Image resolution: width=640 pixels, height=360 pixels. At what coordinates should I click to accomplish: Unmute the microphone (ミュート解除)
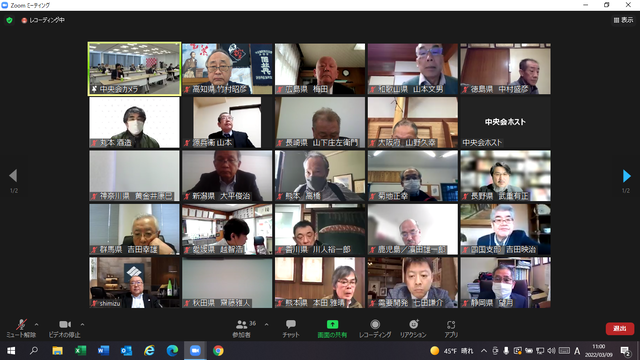click(x=21, y=329)
